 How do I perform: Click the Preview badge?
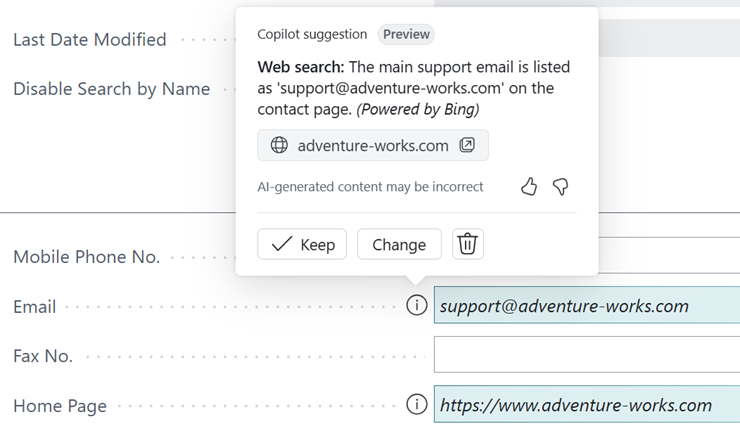406,34
